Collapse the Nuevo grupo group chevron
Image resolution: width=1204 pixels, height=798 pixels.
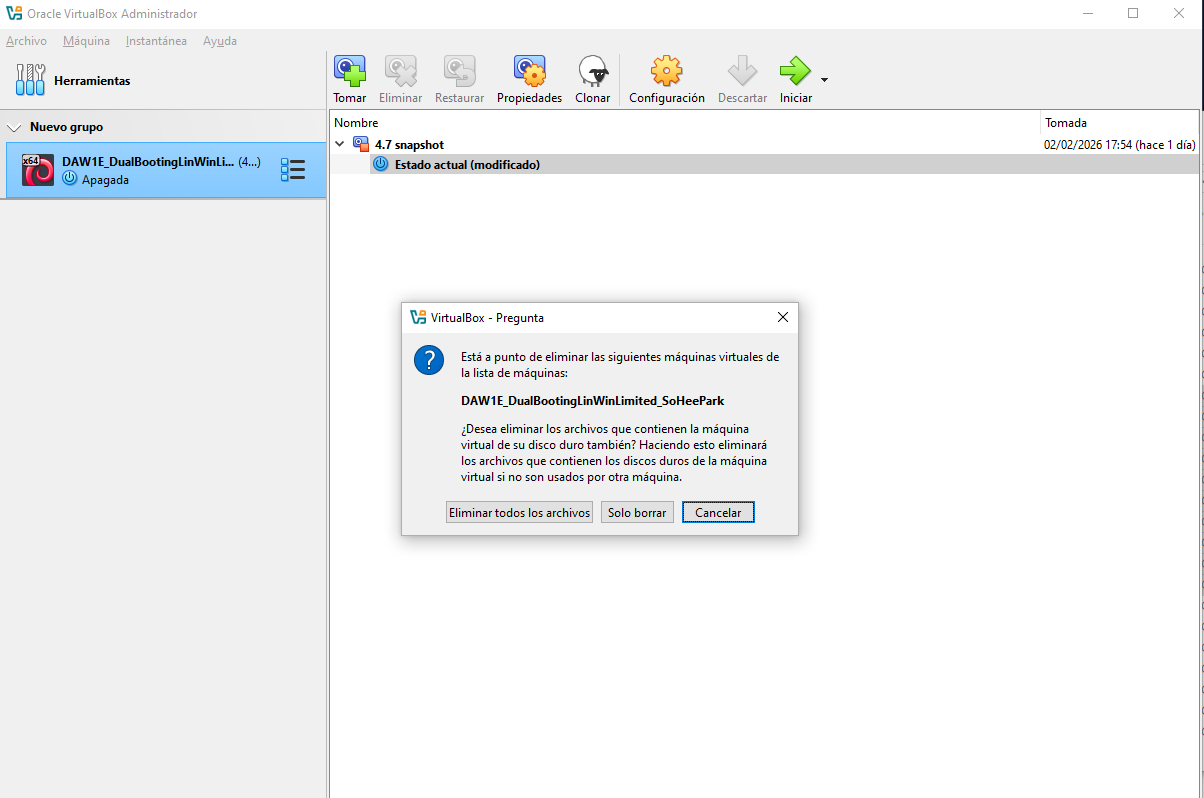(x=14, y=128)
